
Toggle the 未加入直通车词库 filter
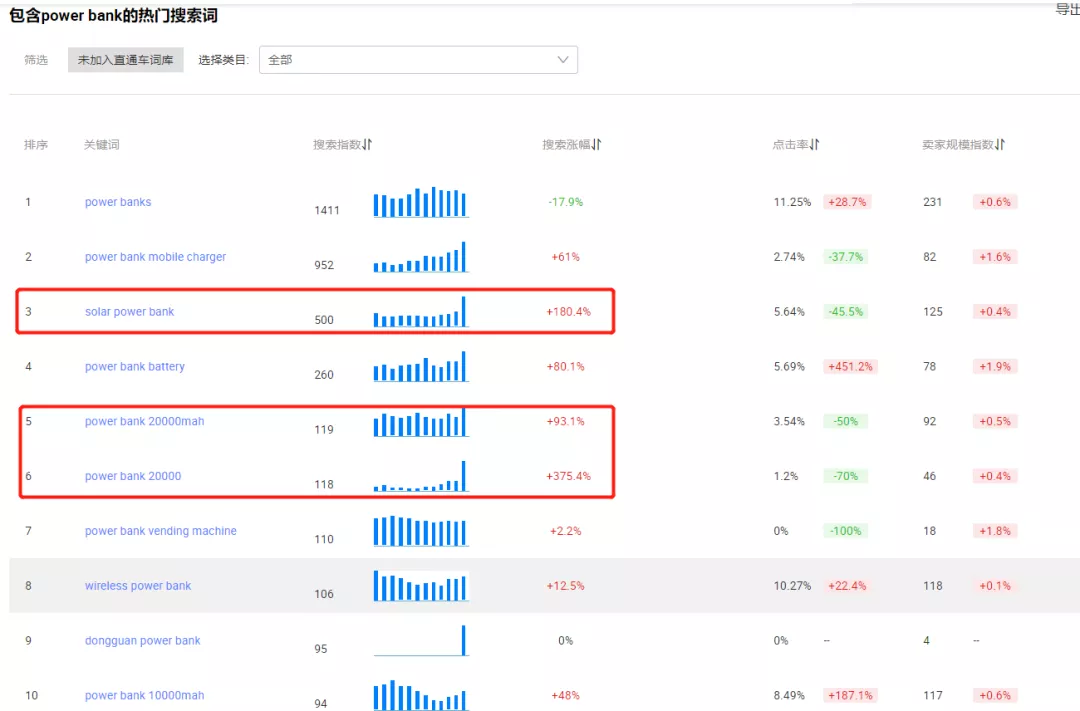pyautogui.click(x=124, y=59)
